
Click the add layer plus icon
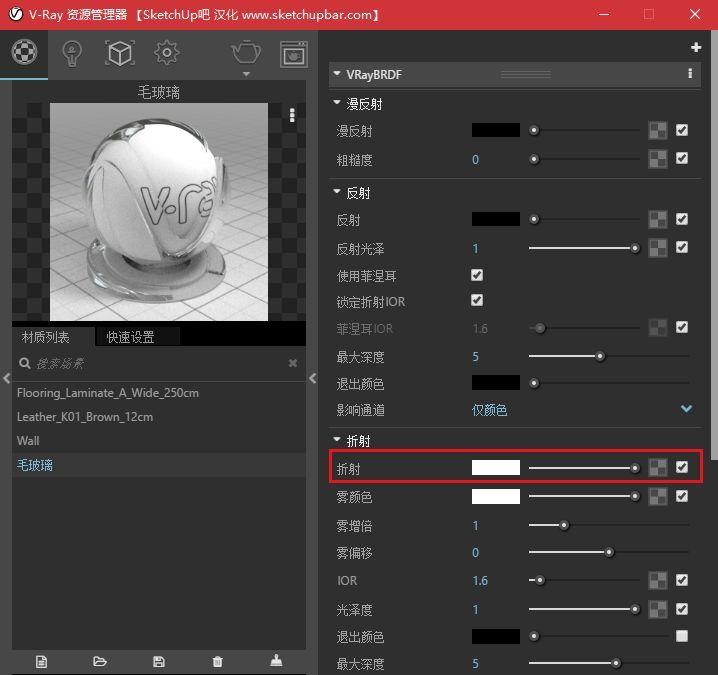[696, 47]
